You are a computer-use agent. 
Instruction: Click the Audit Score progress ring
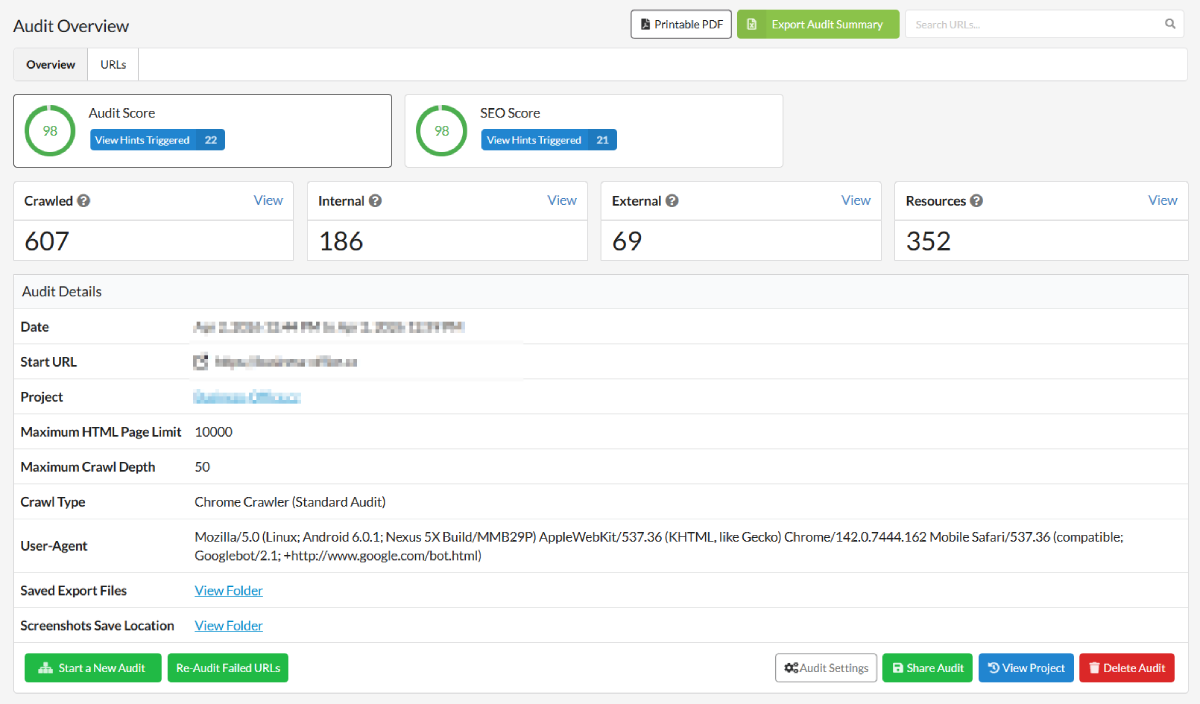click(x=49, y=129)
